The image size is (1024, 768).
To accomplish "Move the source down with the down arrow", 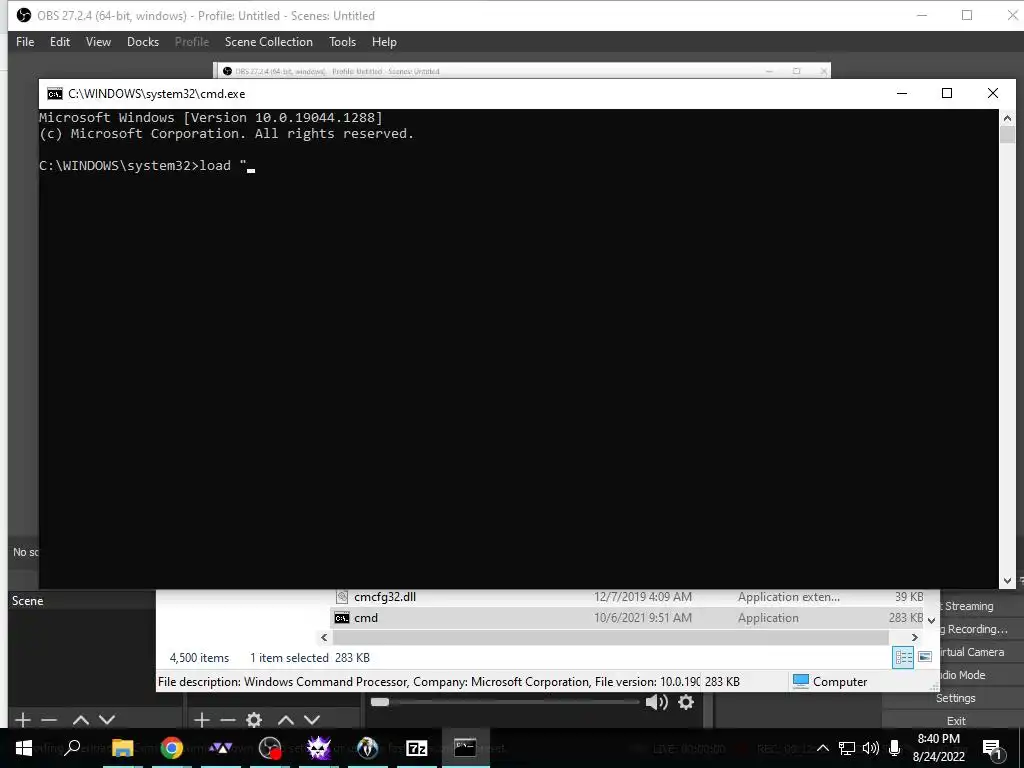I will 312,720.
